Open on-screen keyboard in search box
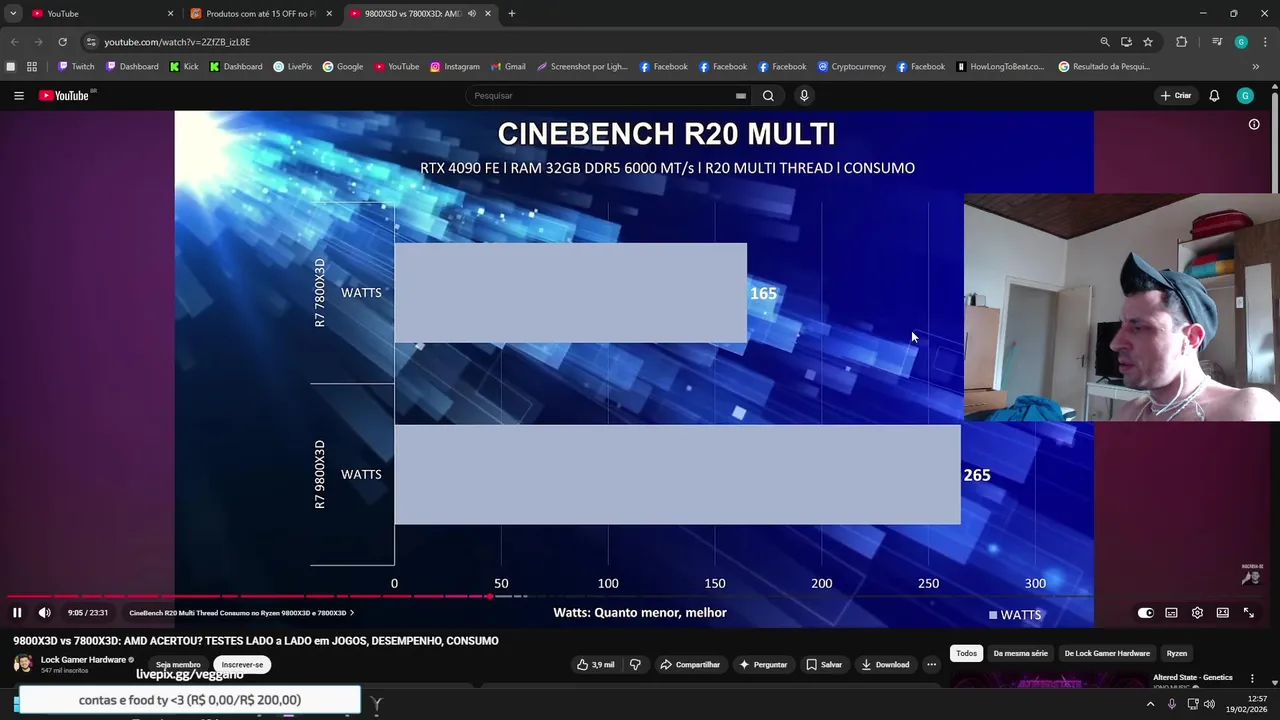This screenshot has height=720, width=1280. coord(741,96)
